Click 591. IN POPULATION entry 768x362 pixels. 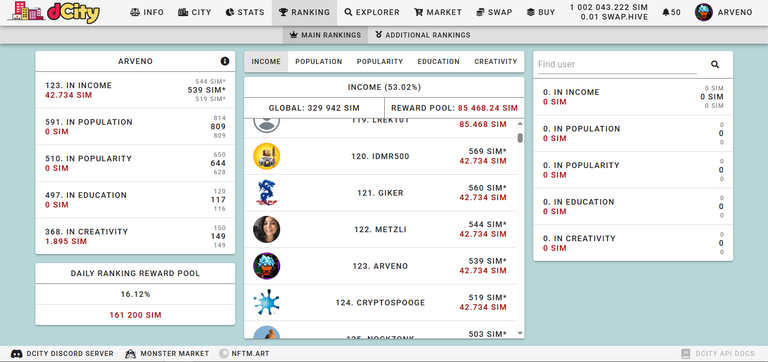point(89,122)
